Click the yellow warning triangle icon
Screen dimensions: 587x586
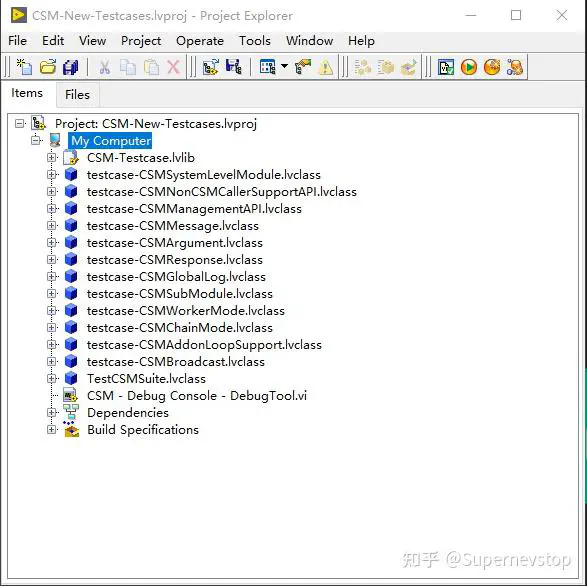coord(326,67)
